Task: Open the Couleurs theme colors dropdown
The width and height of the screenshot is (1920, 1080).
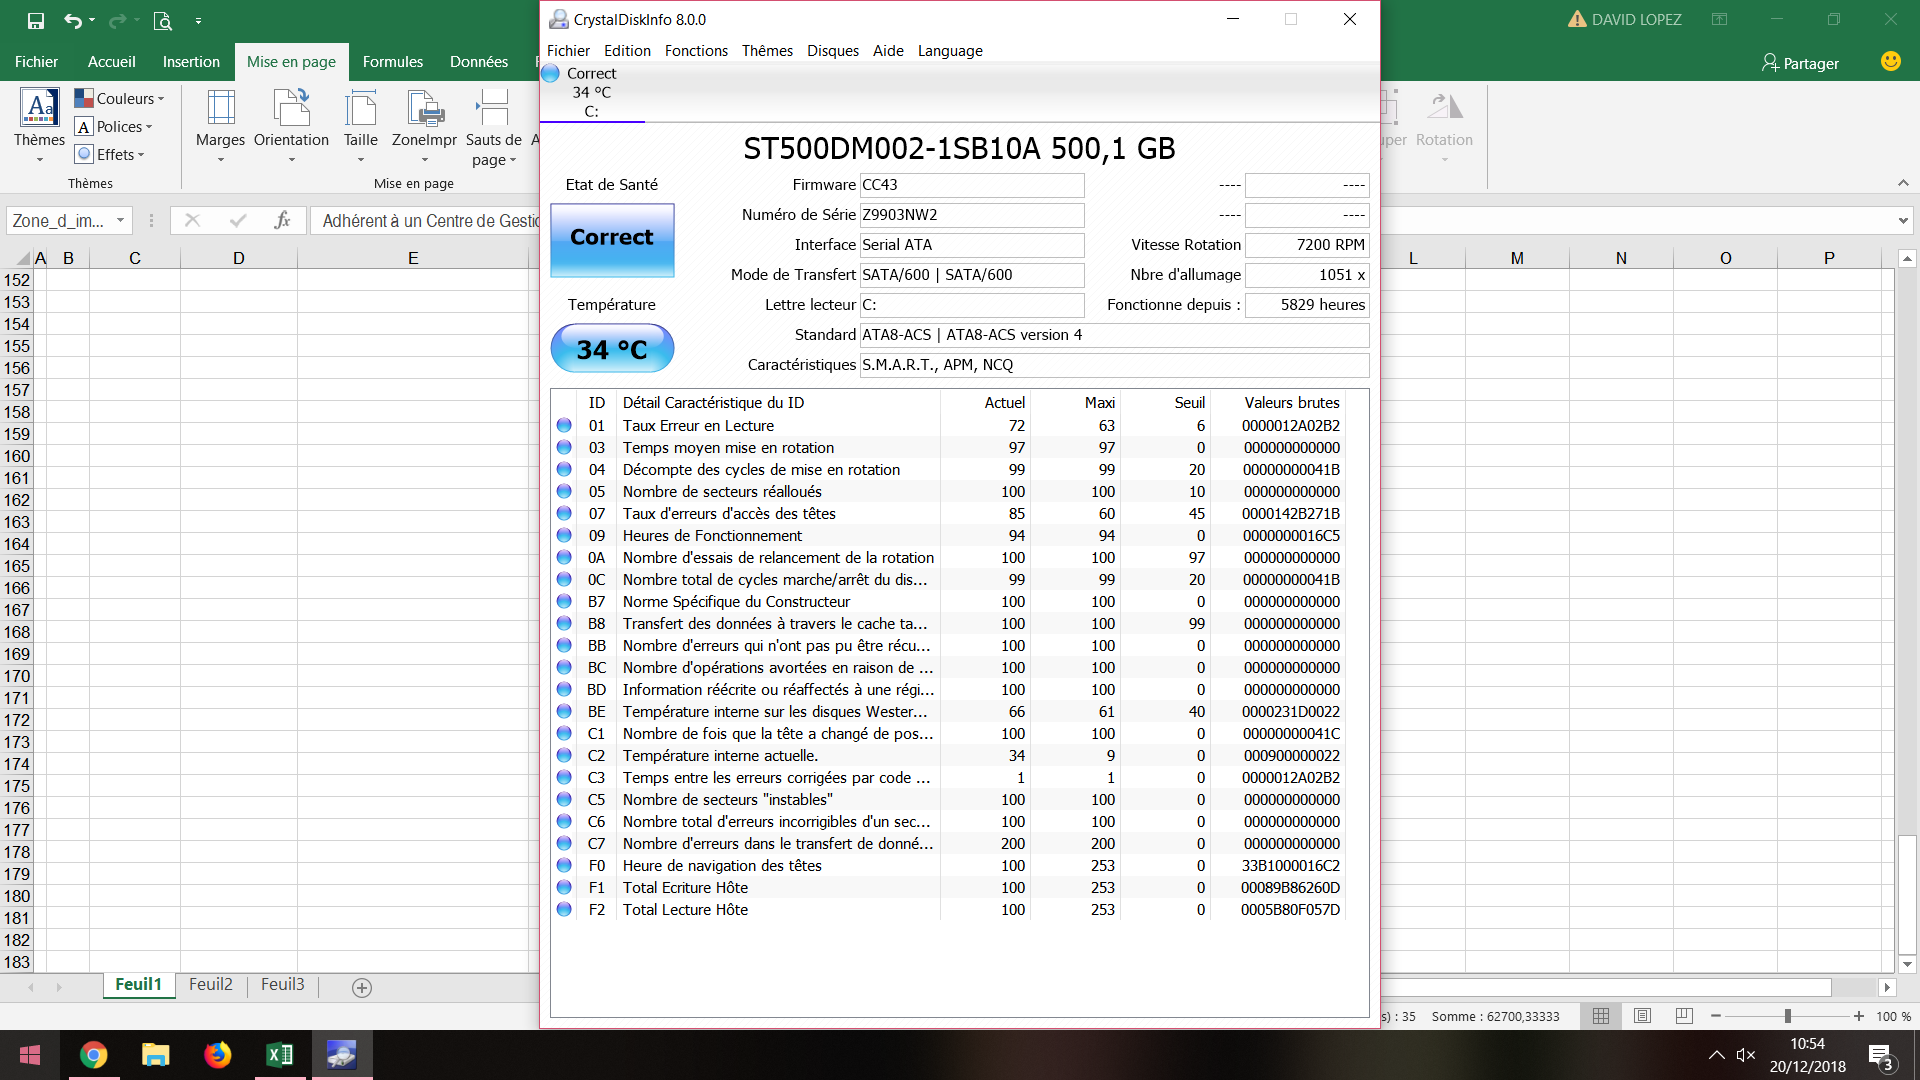Action: click(x=120, y=98)
